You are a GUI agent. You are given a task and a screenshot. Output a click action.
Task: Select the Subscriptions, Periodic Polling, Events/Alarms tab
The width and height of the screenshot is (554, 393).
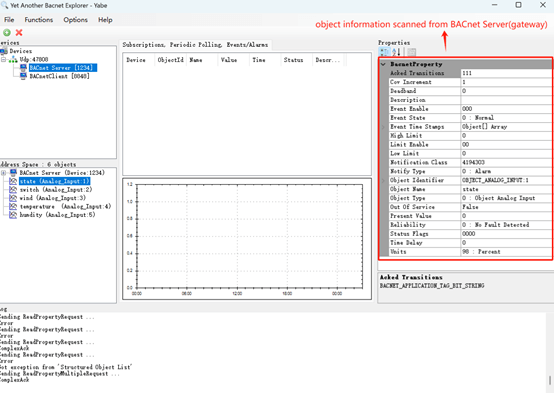195,45
